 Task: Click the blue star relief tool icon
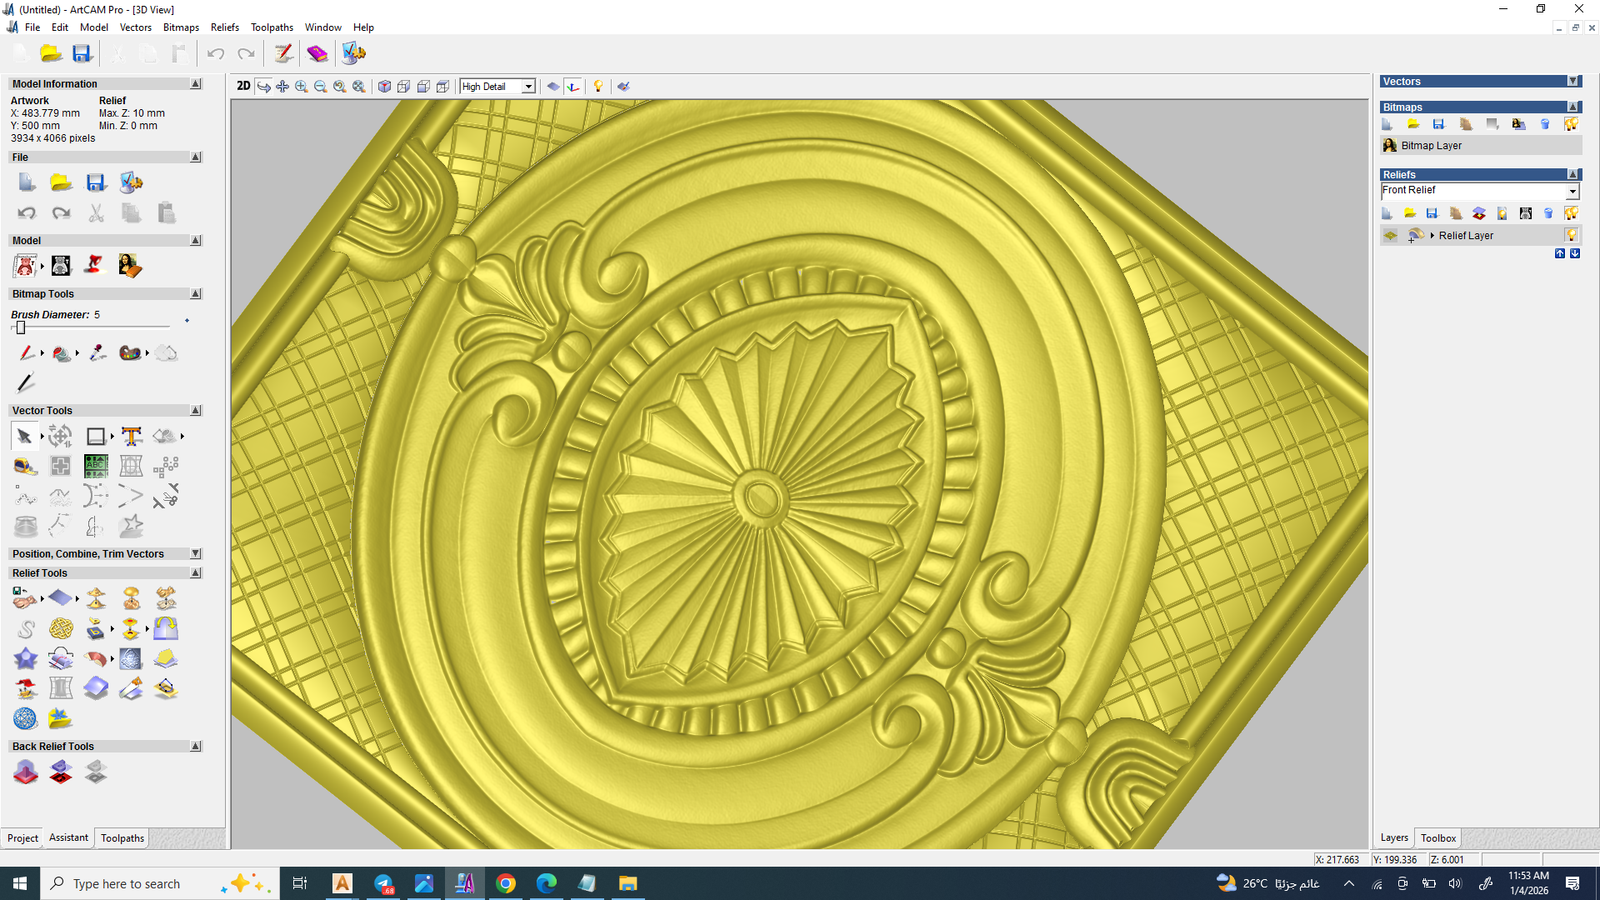pyautogui.click(x=25, y=659)
